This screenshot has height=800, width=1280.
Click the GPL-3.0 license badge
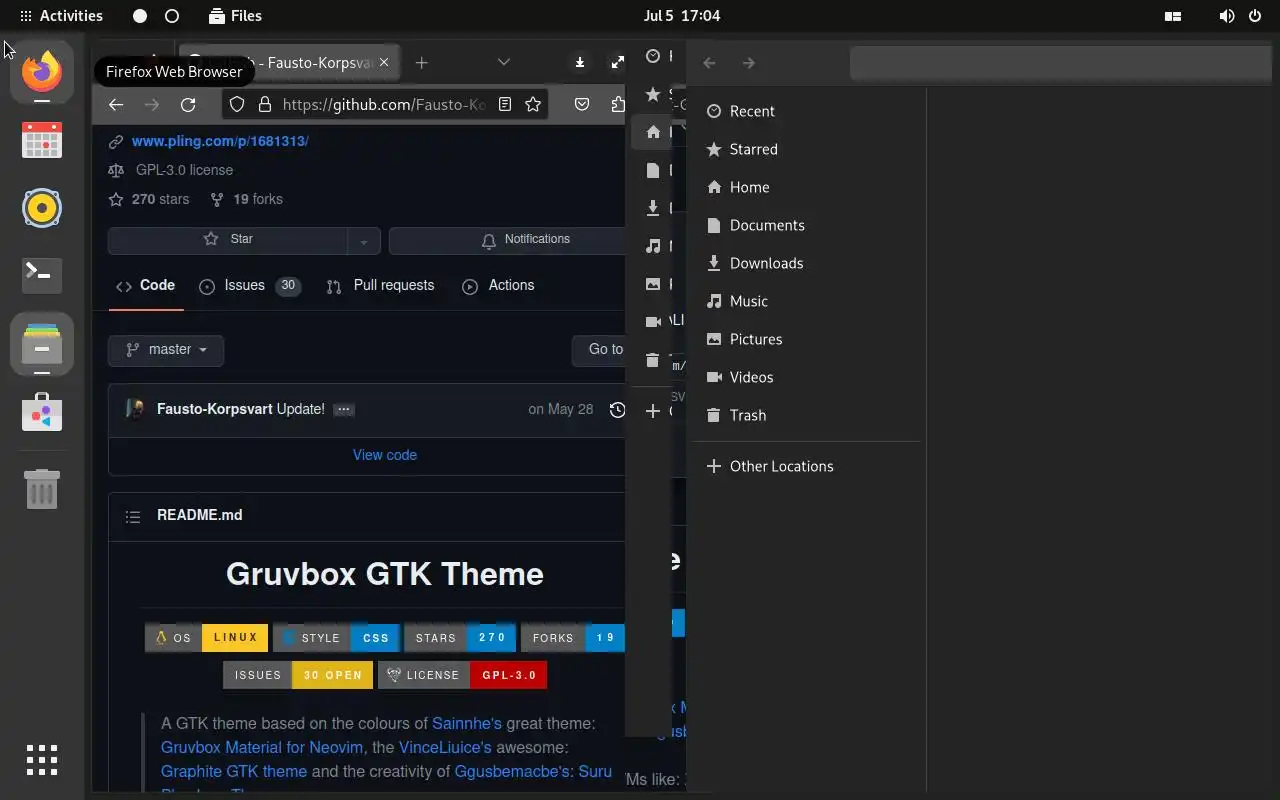coord(462,675)
